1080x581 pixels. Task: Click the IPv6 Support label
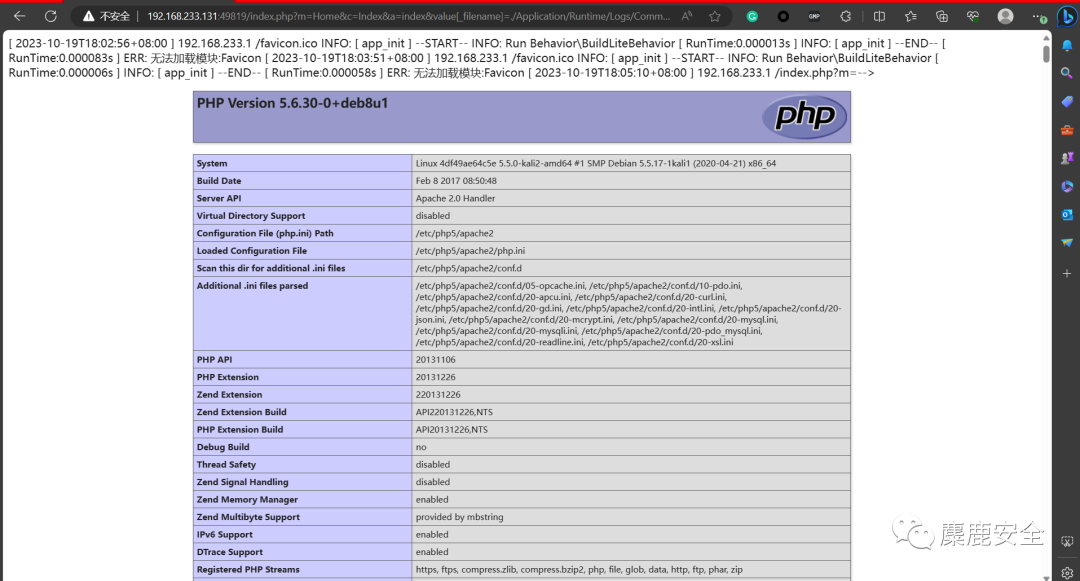(225, 534)
